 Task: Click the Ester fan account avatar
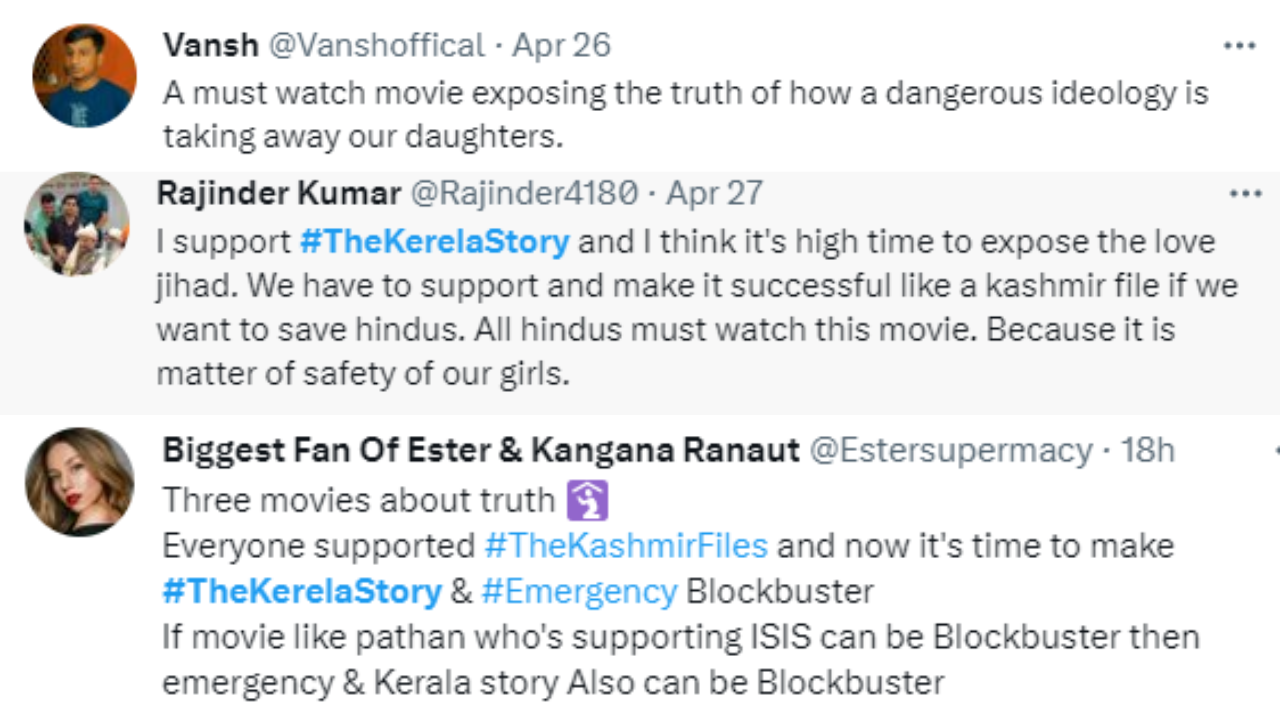79,482
